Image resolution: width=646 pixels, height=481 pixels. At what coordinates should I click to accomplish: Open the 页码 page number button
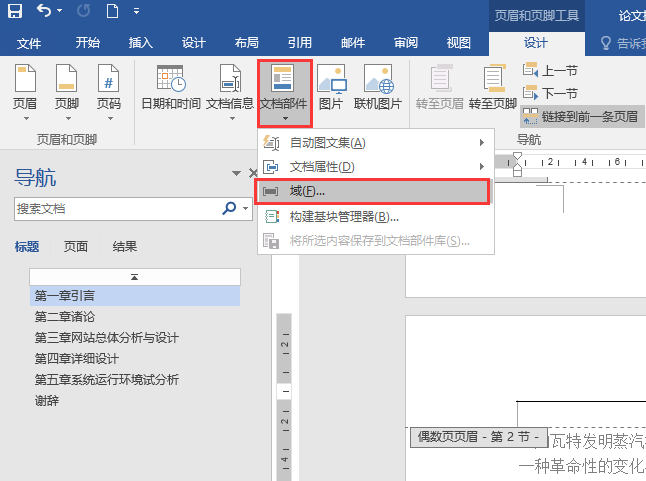click(108, 88)
